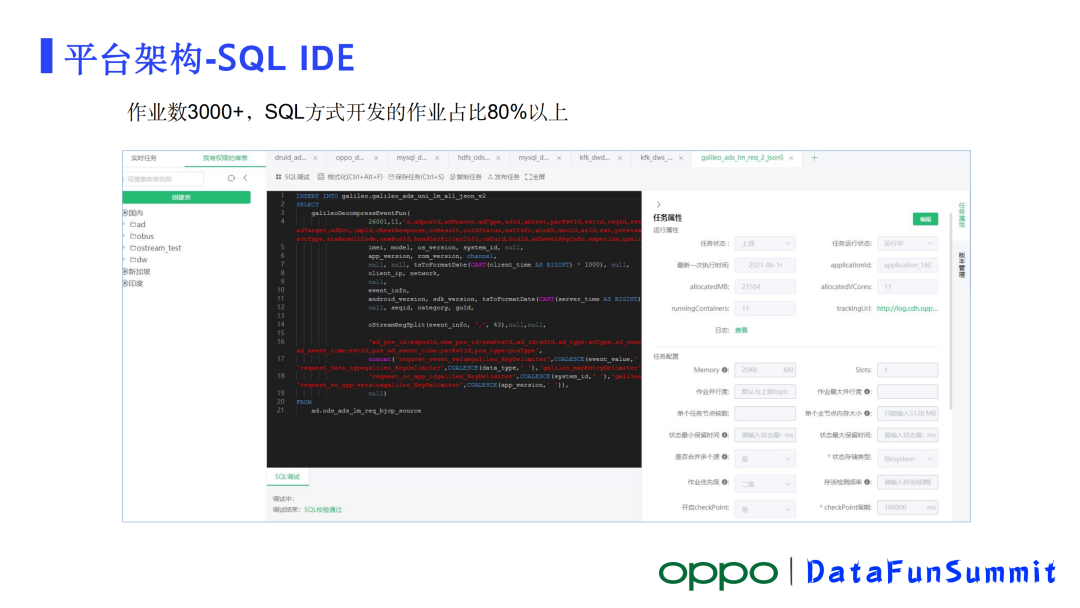
Task: Open the 是否合并多个源 dropdown
Action: pyautogui.click(x=765, y=459)
